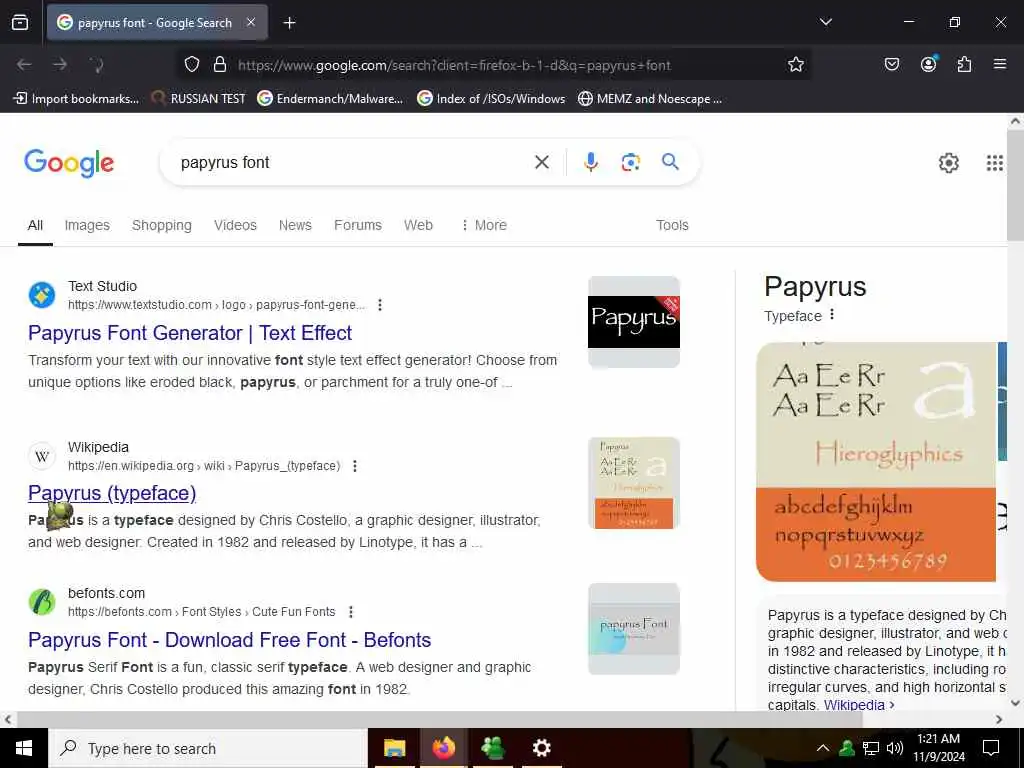Viewport: 1024px width, 768px height.
Task: Switch to the Forums tab
Action: [358, 225]
